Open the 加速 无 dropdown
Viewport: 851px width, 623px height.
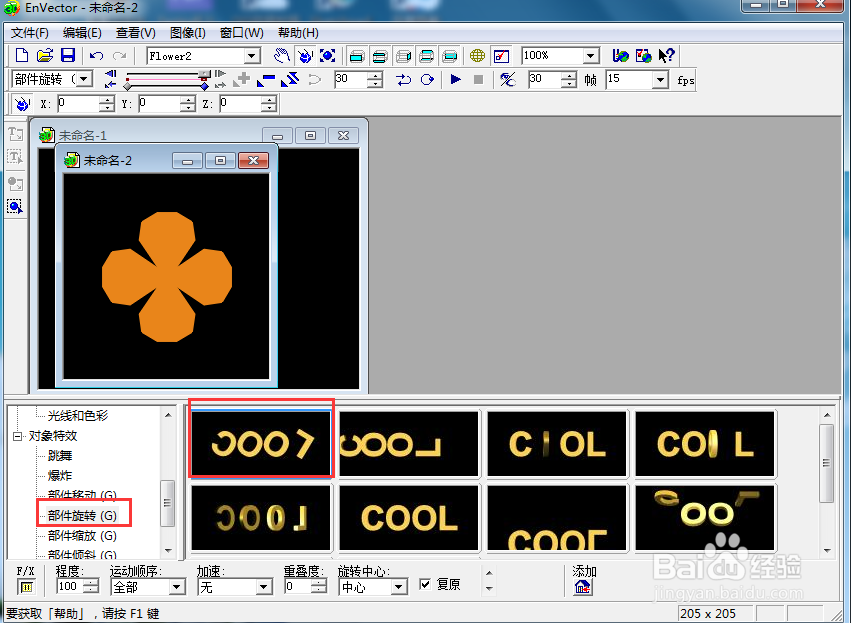(x=264, y=587)
